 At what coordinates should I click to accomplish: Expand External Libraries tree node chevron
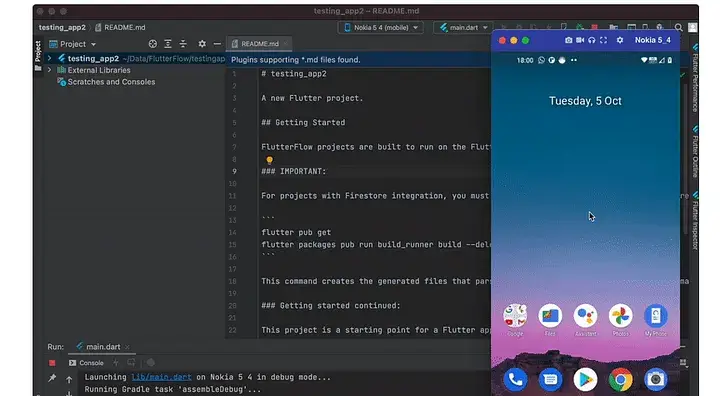click(x=50, y=70)
